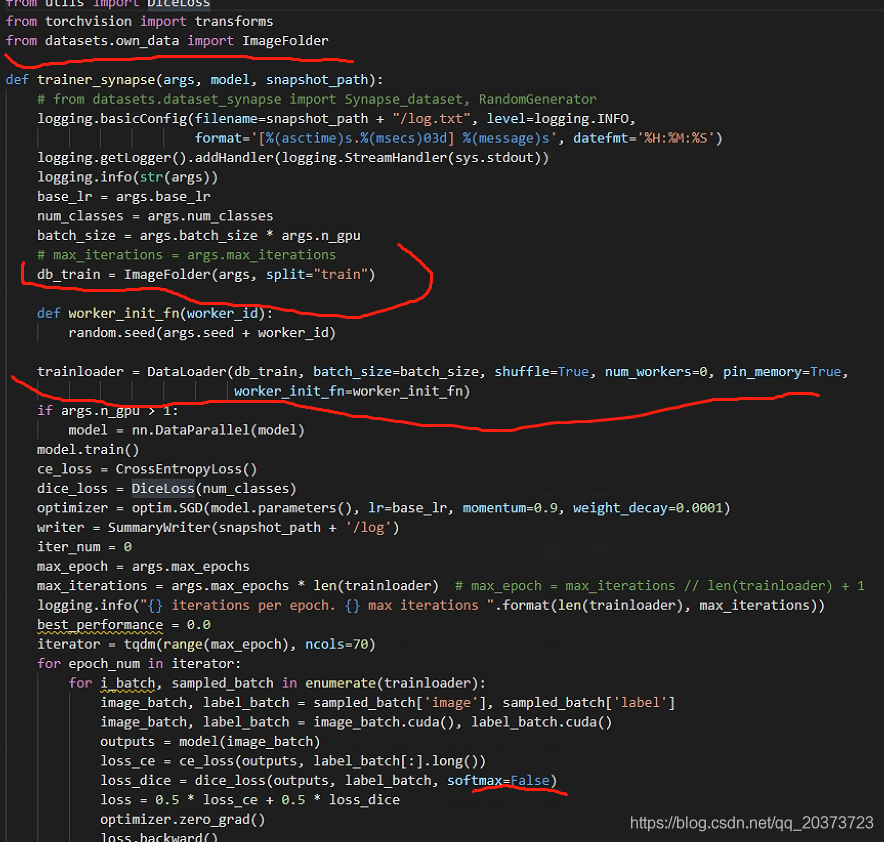Click the commented Synapse_dataset import line

[316, 98]
